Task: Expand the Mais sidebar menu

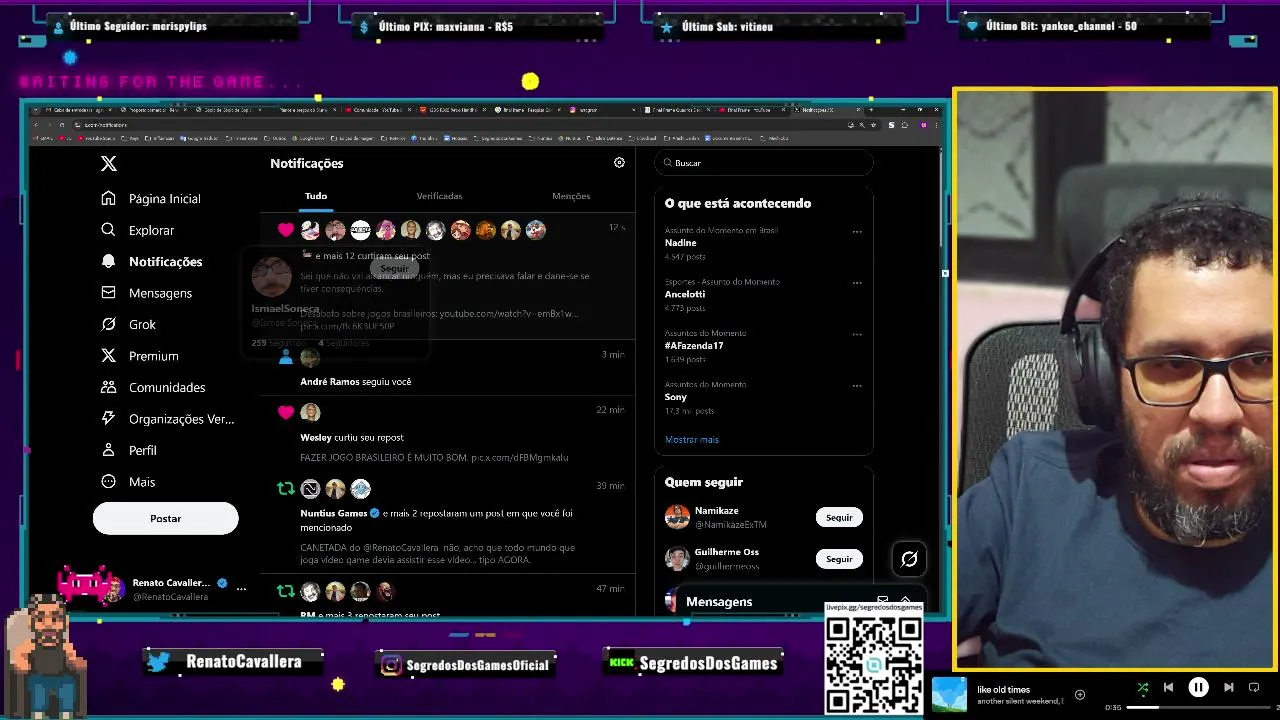Action: (128, 482)
